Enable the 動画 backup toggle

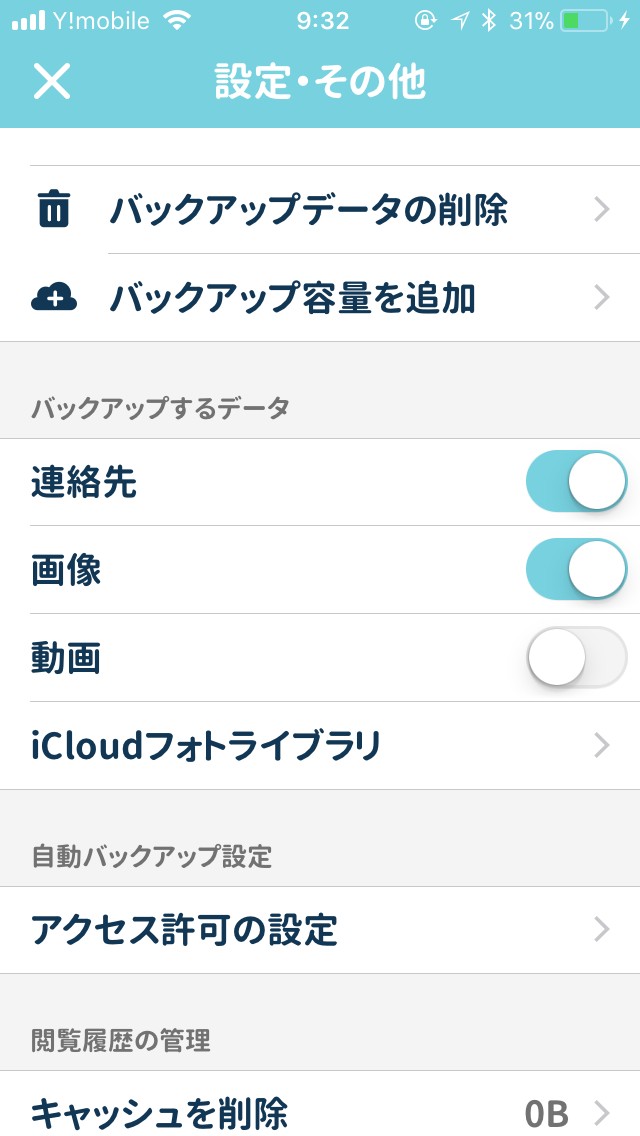click(x=575, y=657)
